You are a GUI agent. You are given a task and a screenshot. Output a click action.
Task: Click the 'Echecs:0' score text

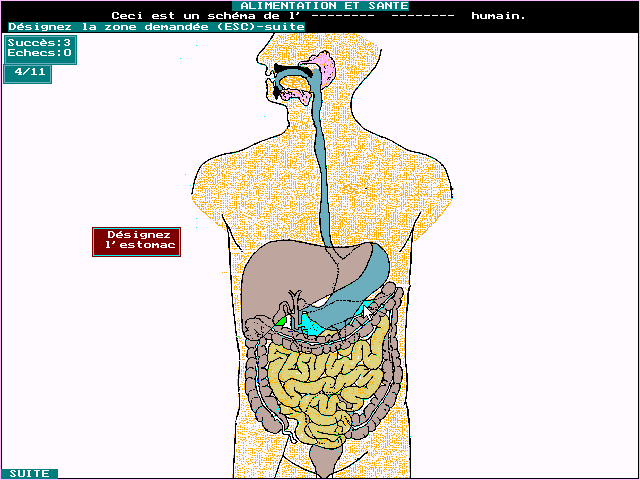click(40, 53)
